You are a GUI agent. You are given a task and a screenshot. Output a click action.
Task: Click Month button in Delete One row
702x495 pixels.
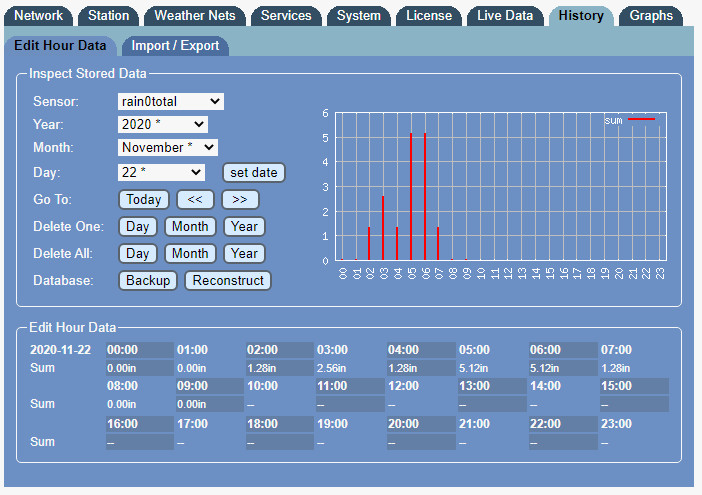[190, 226]
